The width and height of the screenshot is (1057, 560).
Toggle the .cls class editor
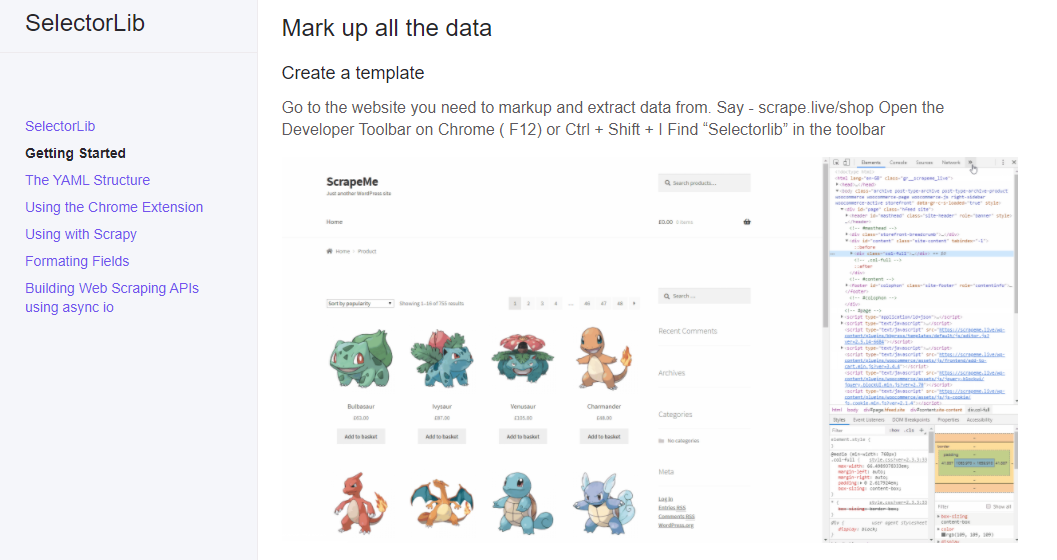coord(909,430)
